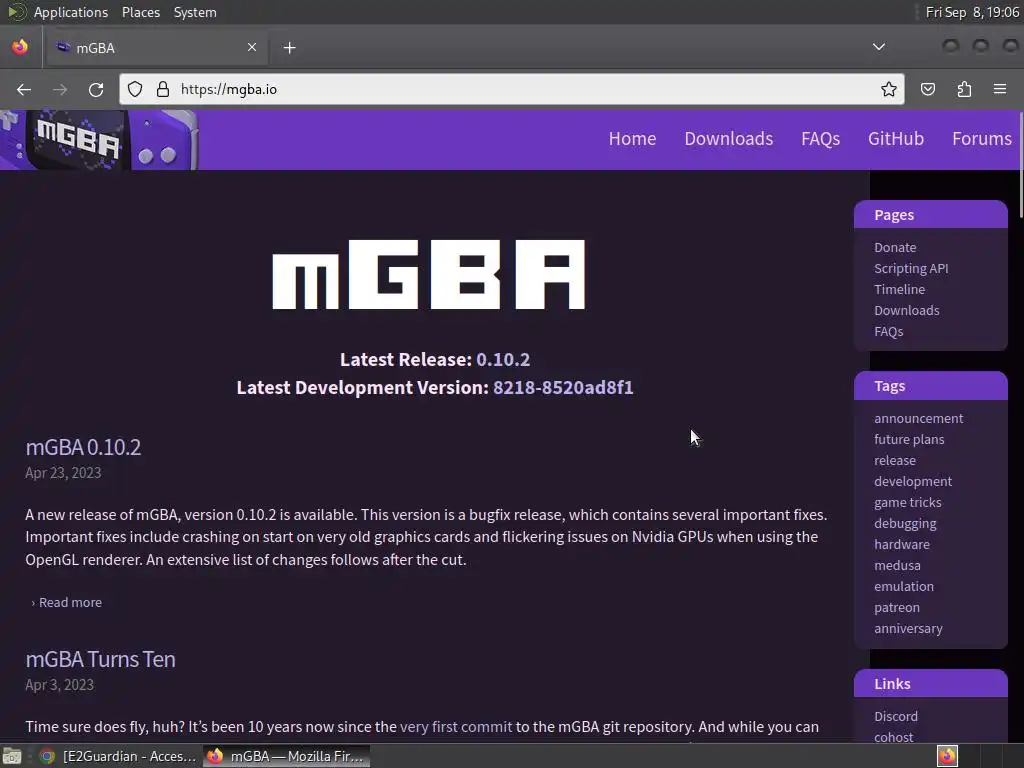Open a new tab with plus button
The image size is (1024, 768).
pos(289,48)
